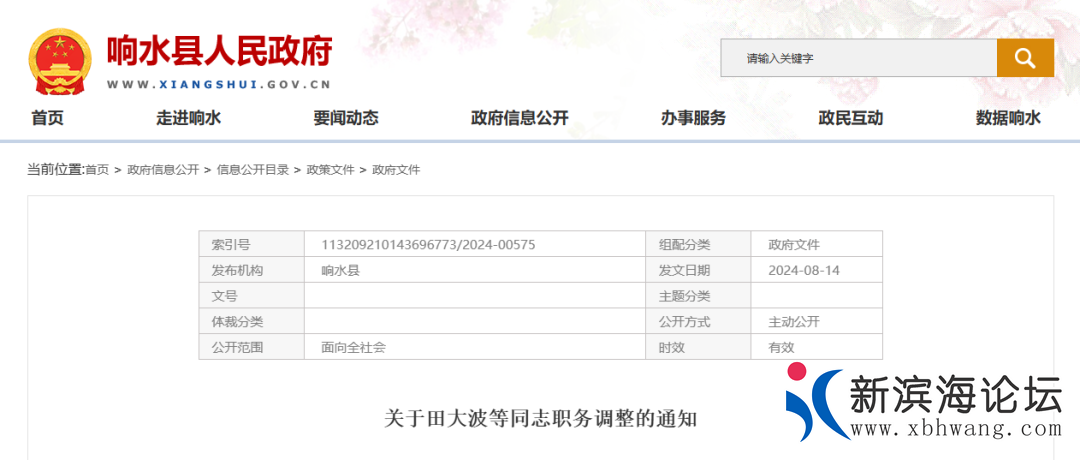This screenshot has width=1080, height=460.
Task: Click the orange search magnifier button
Action: [1025, 58]
